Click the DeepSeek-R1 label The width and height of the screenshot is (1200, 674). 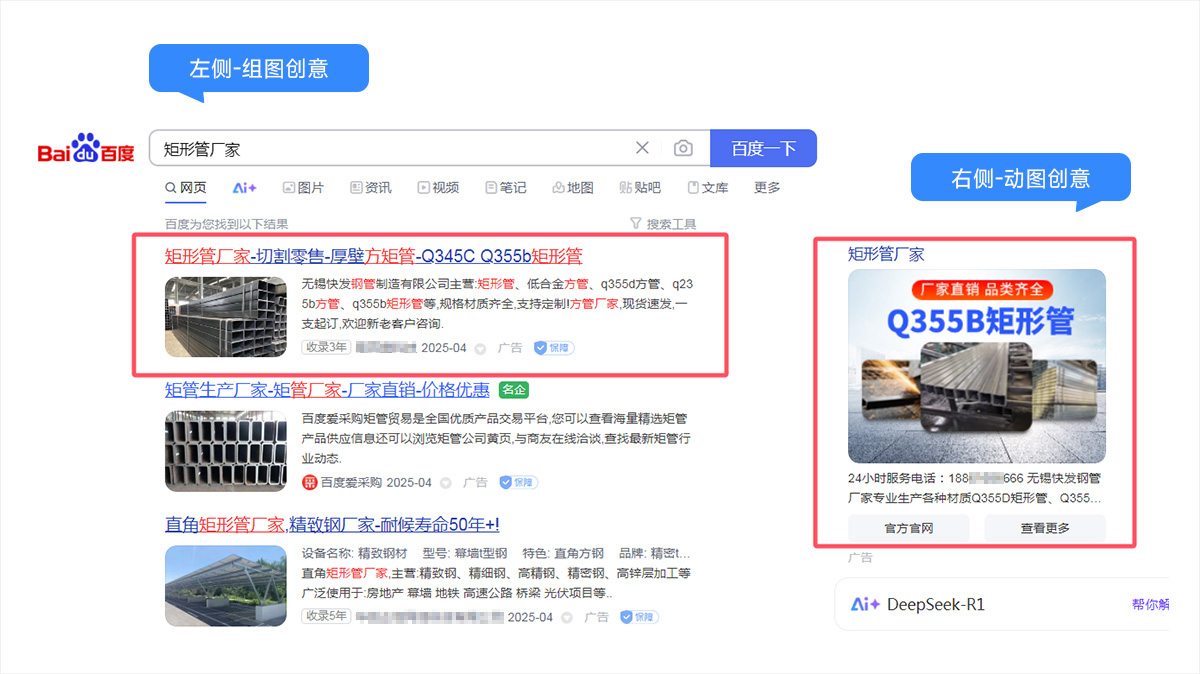936,604
